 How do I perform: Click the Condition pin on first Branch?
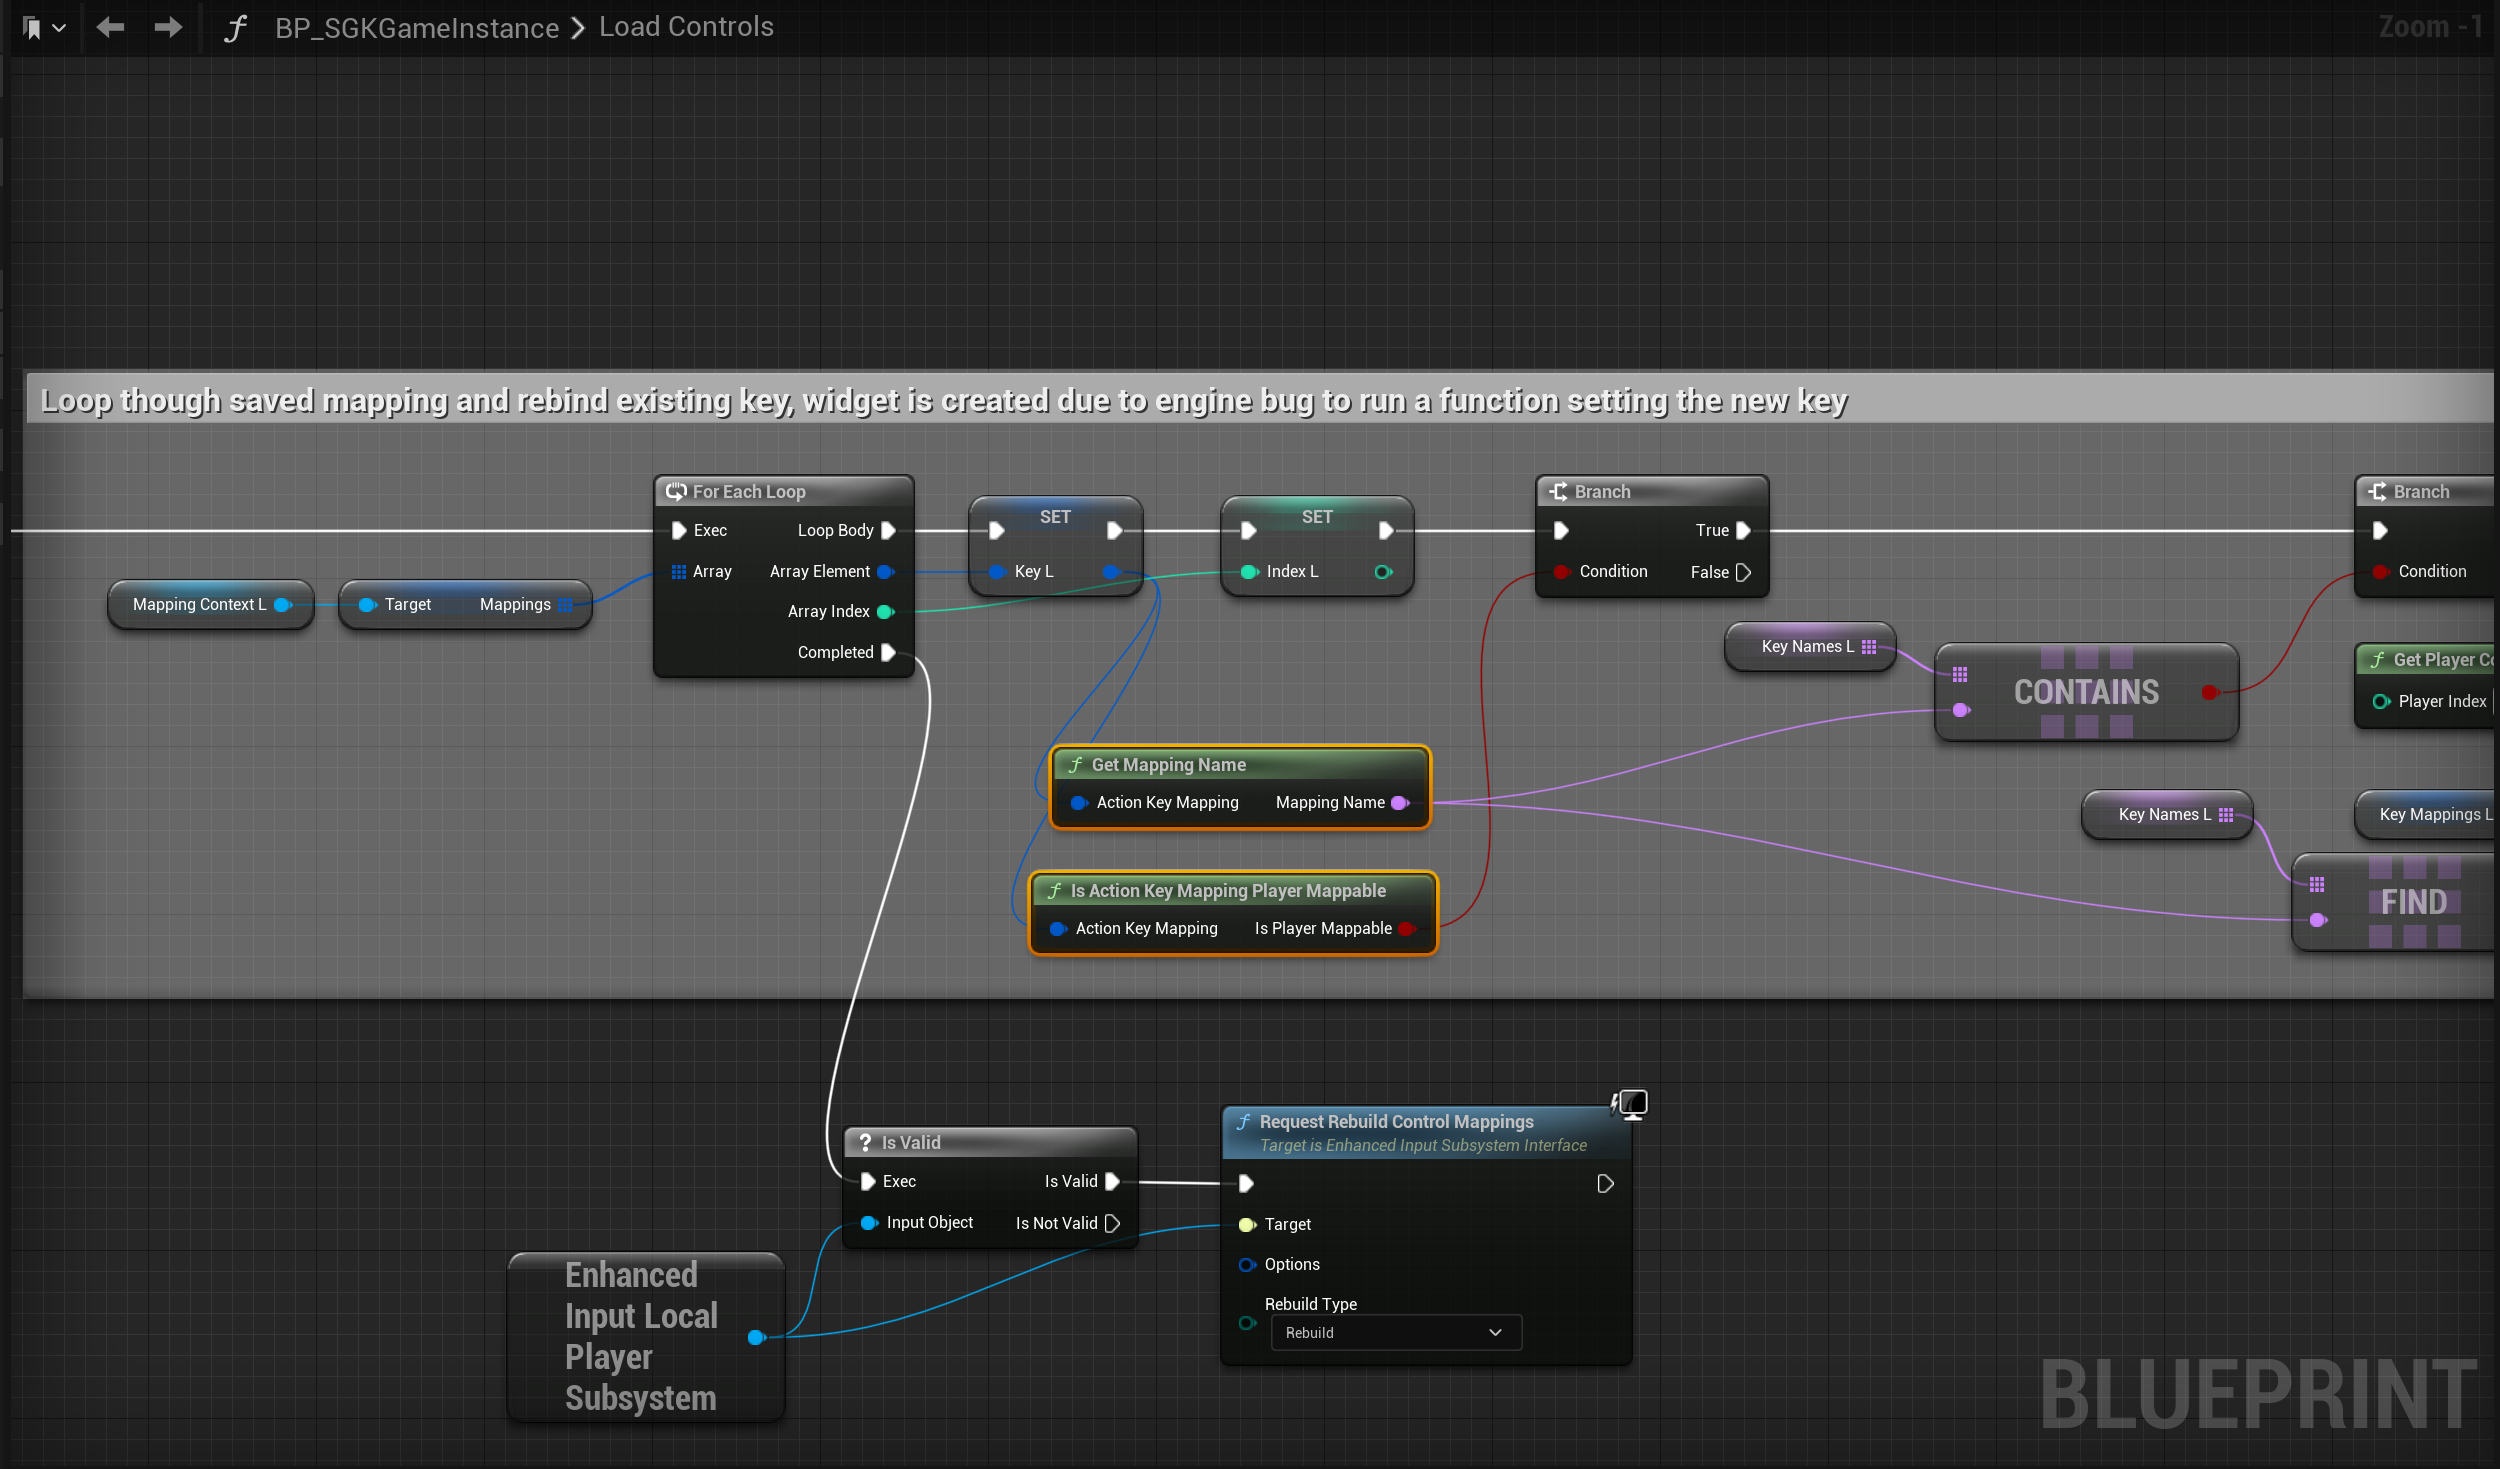coord(1561,572)
